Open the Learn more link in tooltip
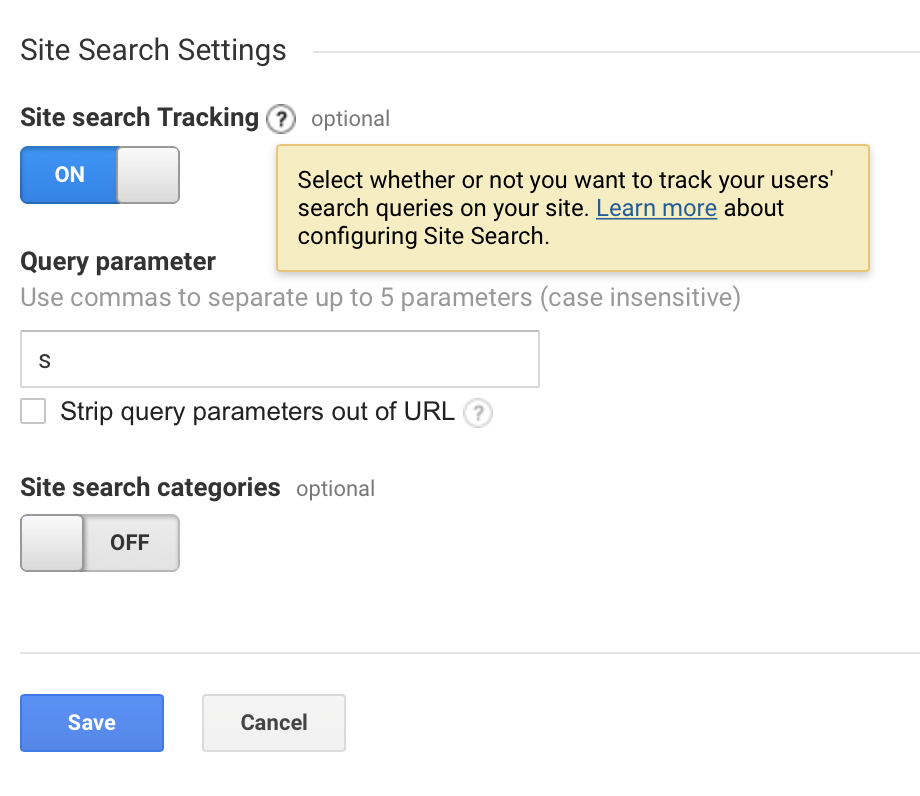The image size is (920, 796). click(656, 208)
